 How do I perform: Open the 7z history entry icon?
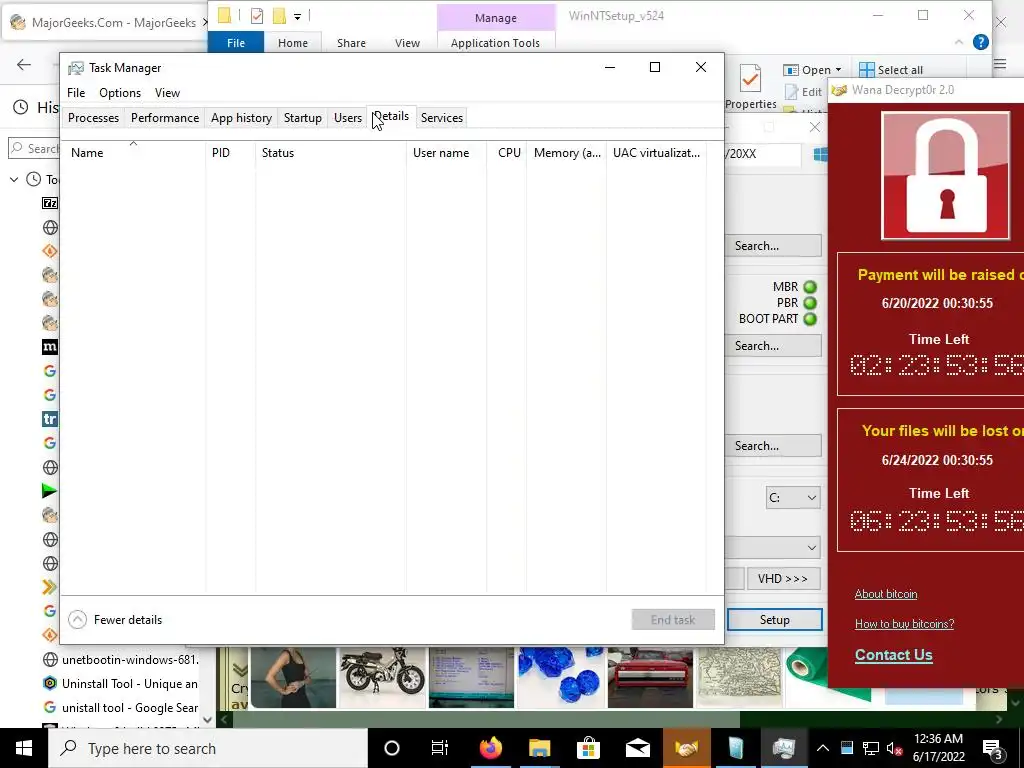pyautogui.click(x=50, y=203)
